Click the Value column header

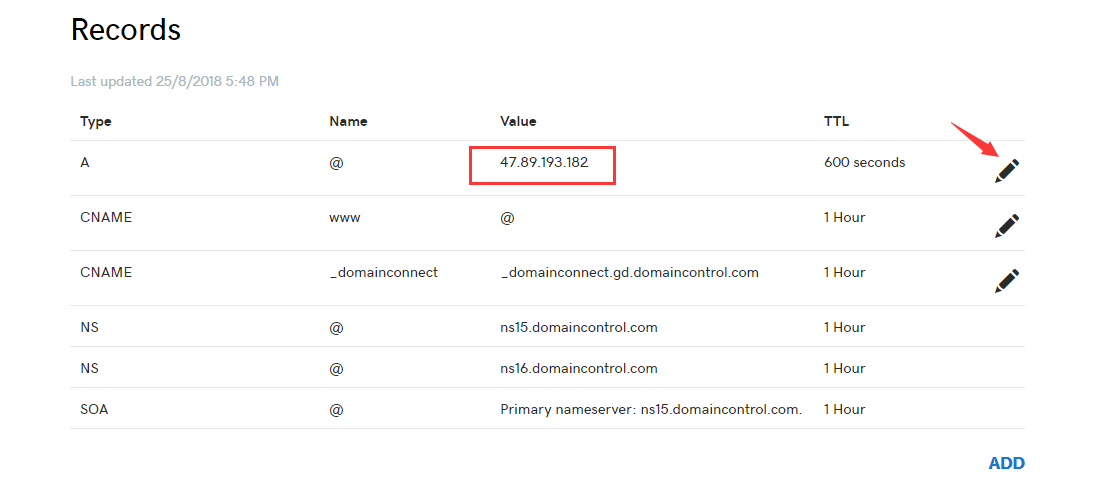click(x=518, y=121)
